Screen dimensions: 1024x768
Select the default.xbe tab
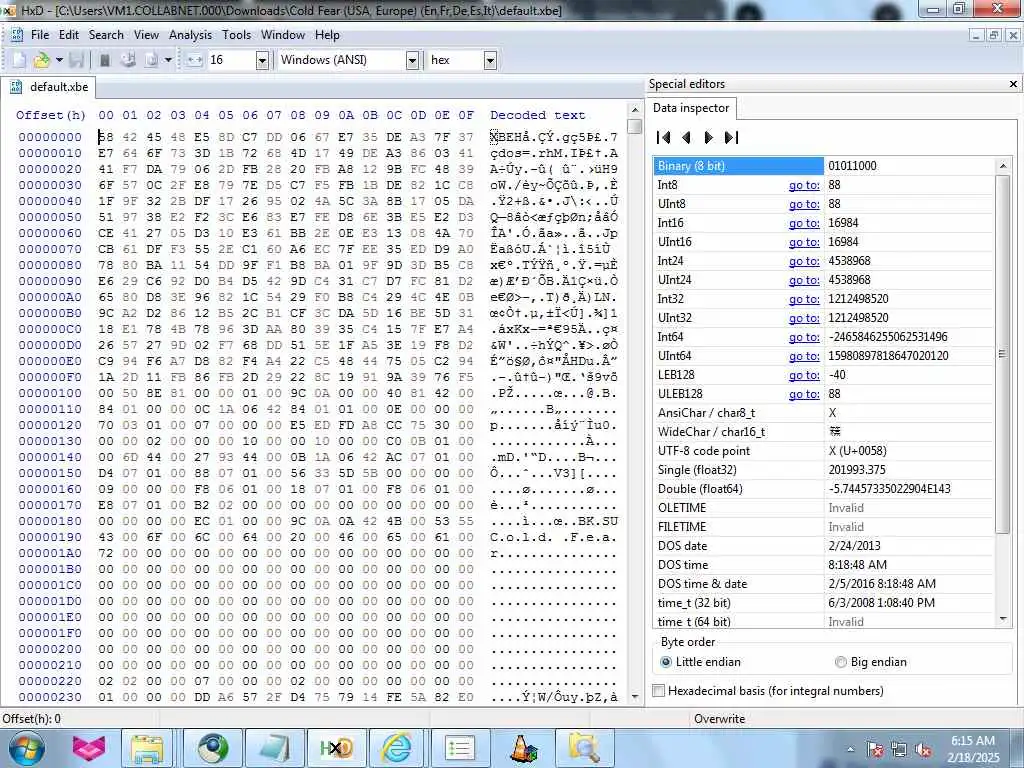pyautogui.click(x=50, y=87)
